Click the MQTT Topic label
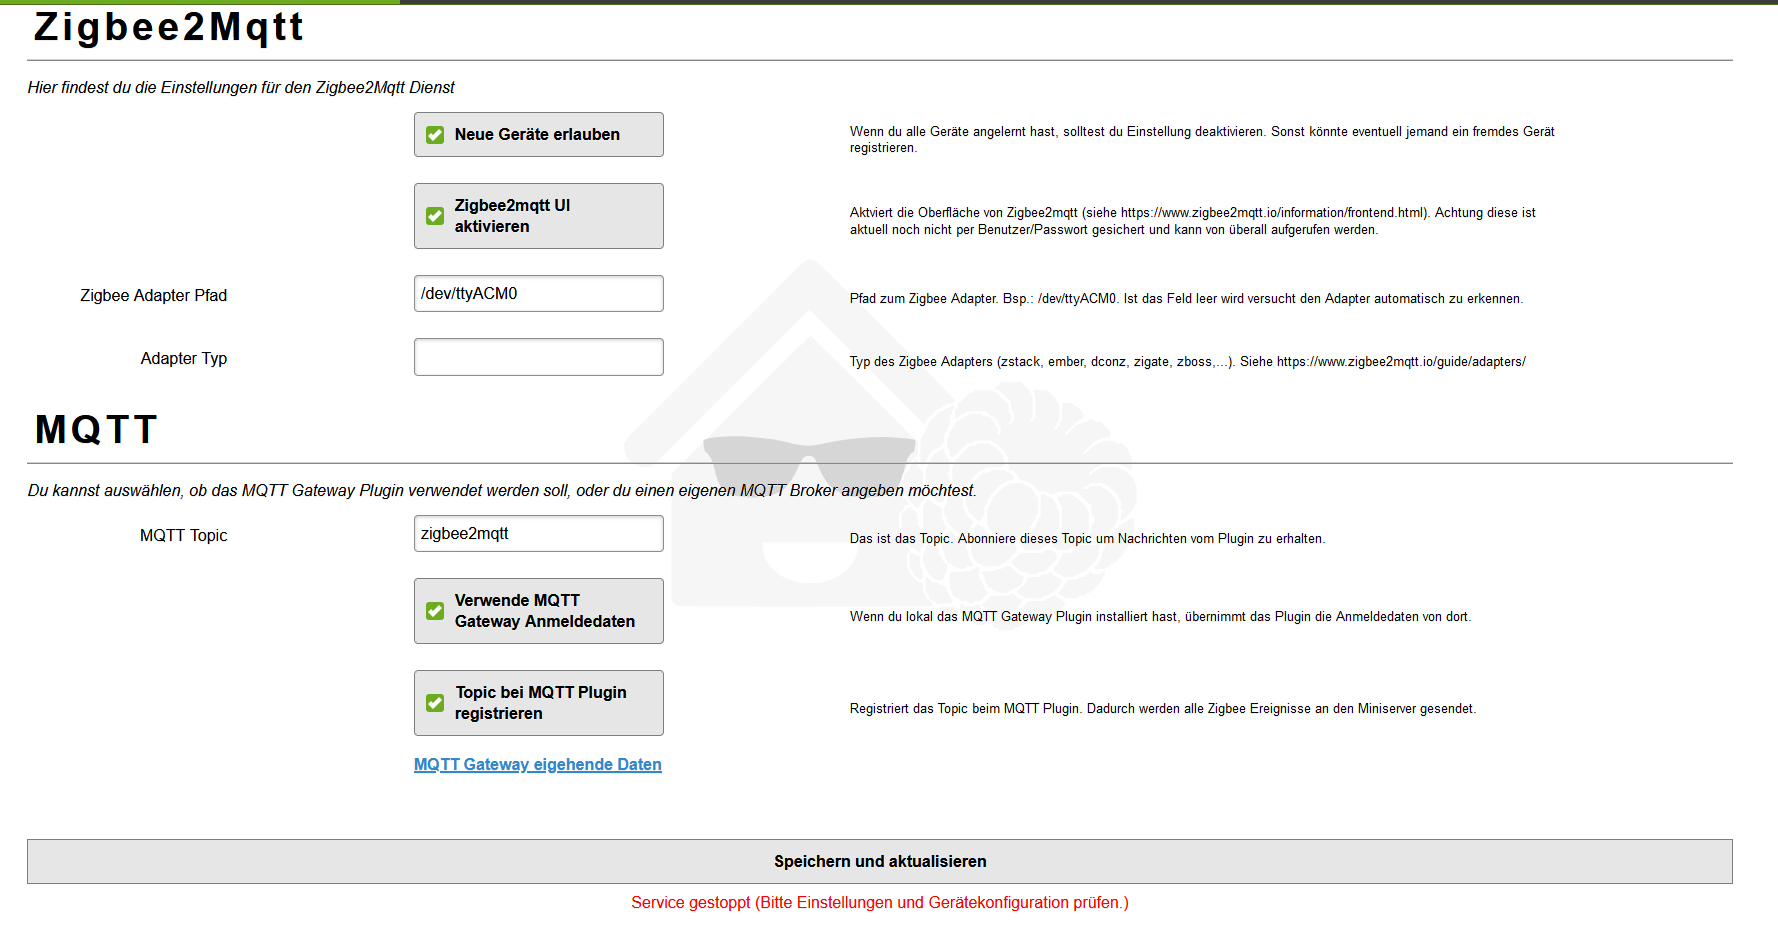This screenshot has width=1778, height=950. (184, 536)
